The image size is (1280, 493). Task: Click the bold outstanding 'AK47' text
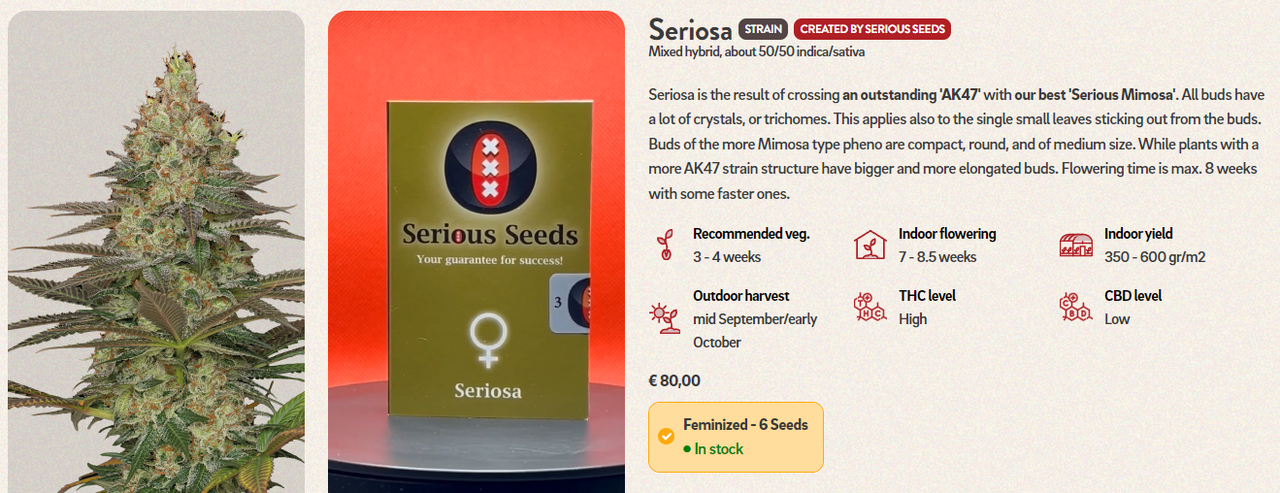[x=913, y=95]
